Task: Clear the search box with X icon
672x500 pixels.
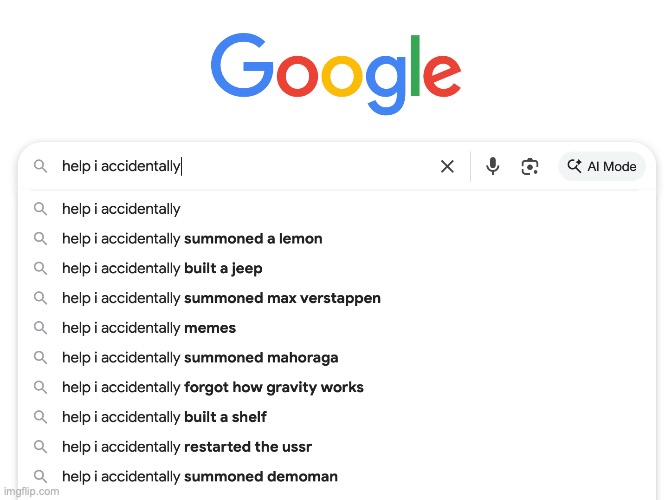Action: point(447,166)
